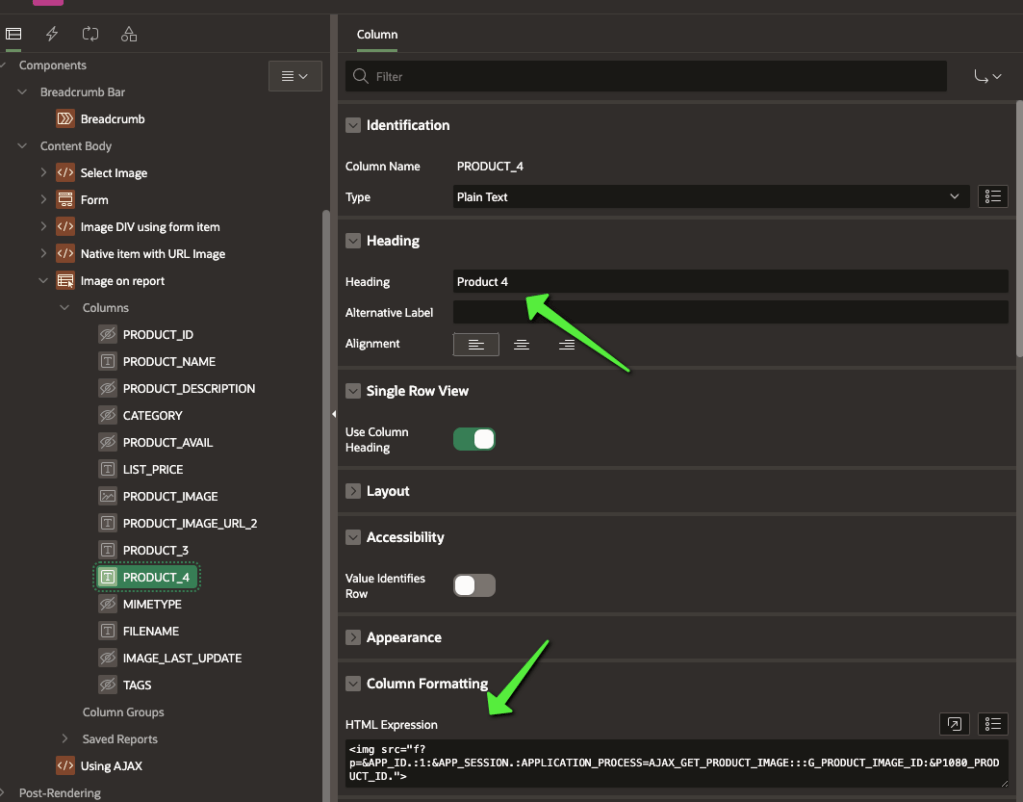The height and width of the screenshot is (802, 1023).
Task: Select PRODUCT_IMAGE column in tree
Action: 169,496
